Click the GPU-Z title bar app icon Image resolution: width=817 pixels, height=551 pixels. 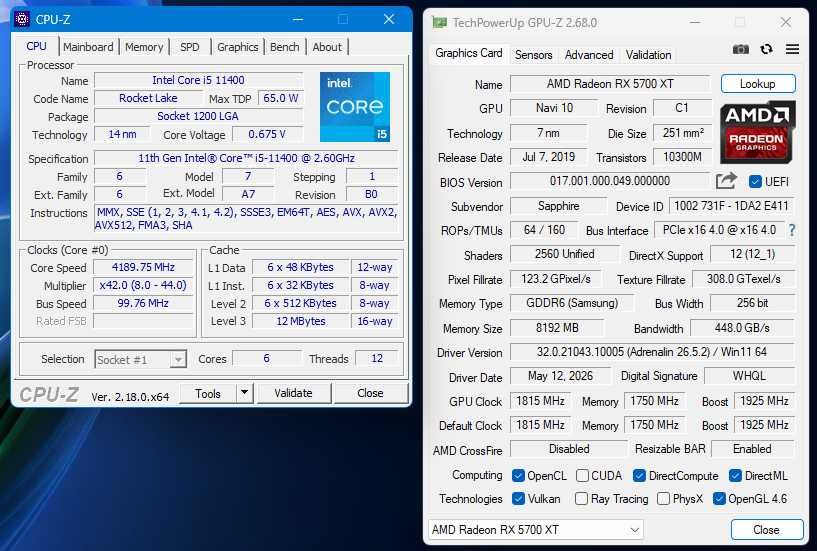tap(439, 22)
